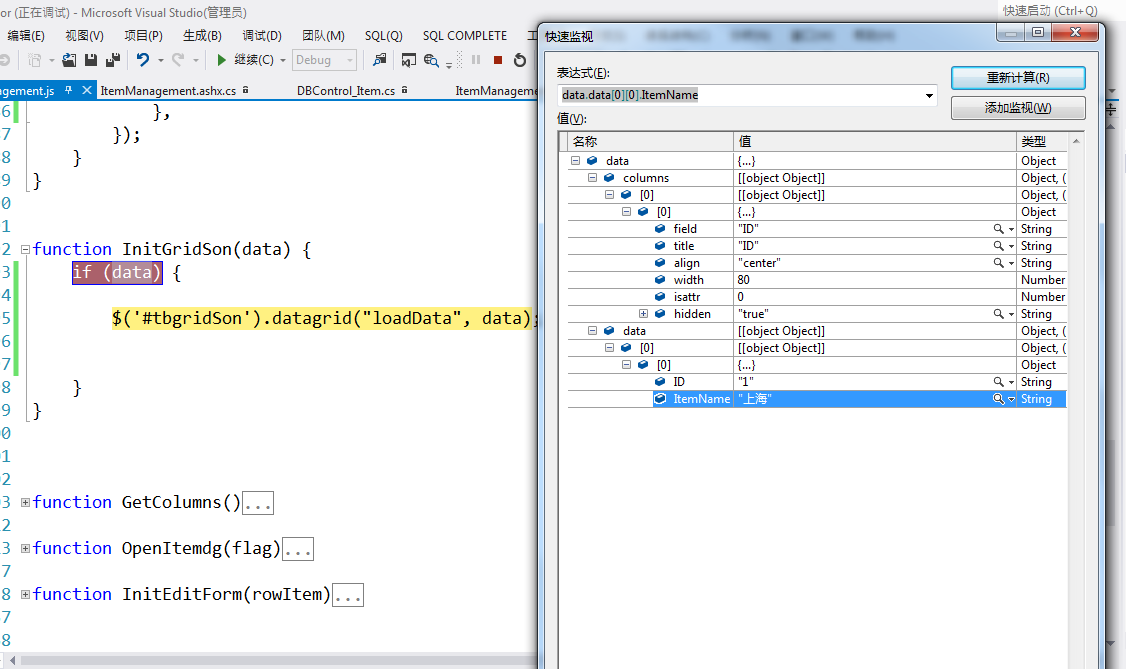Click the Redo arrow icon
1126x669 pixels.
click(178, 60)
